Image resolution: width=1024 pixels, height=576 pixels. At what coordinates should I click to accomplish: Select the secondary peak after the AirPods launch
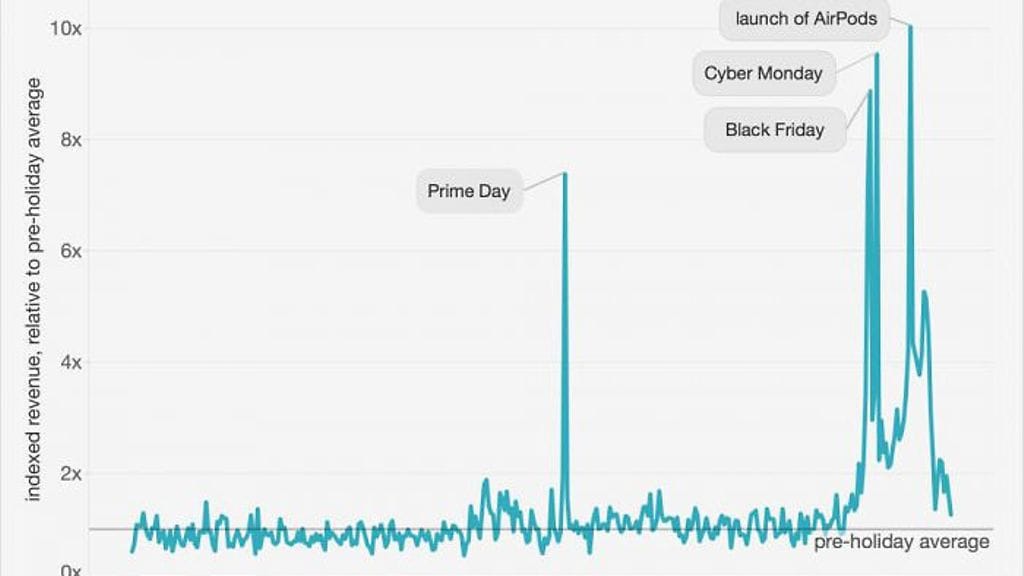click(924, 292)
